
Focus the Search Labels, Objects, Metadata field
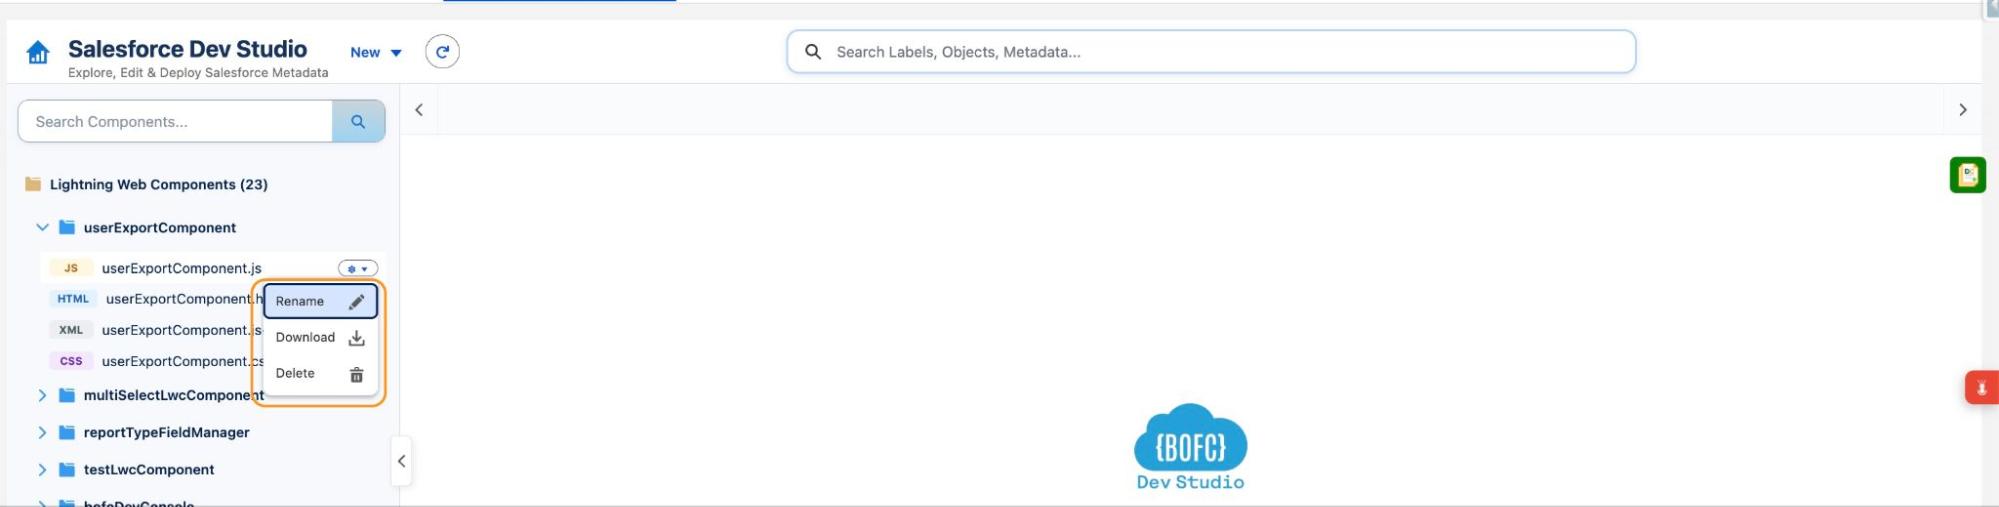click(x=1211, y=52)
